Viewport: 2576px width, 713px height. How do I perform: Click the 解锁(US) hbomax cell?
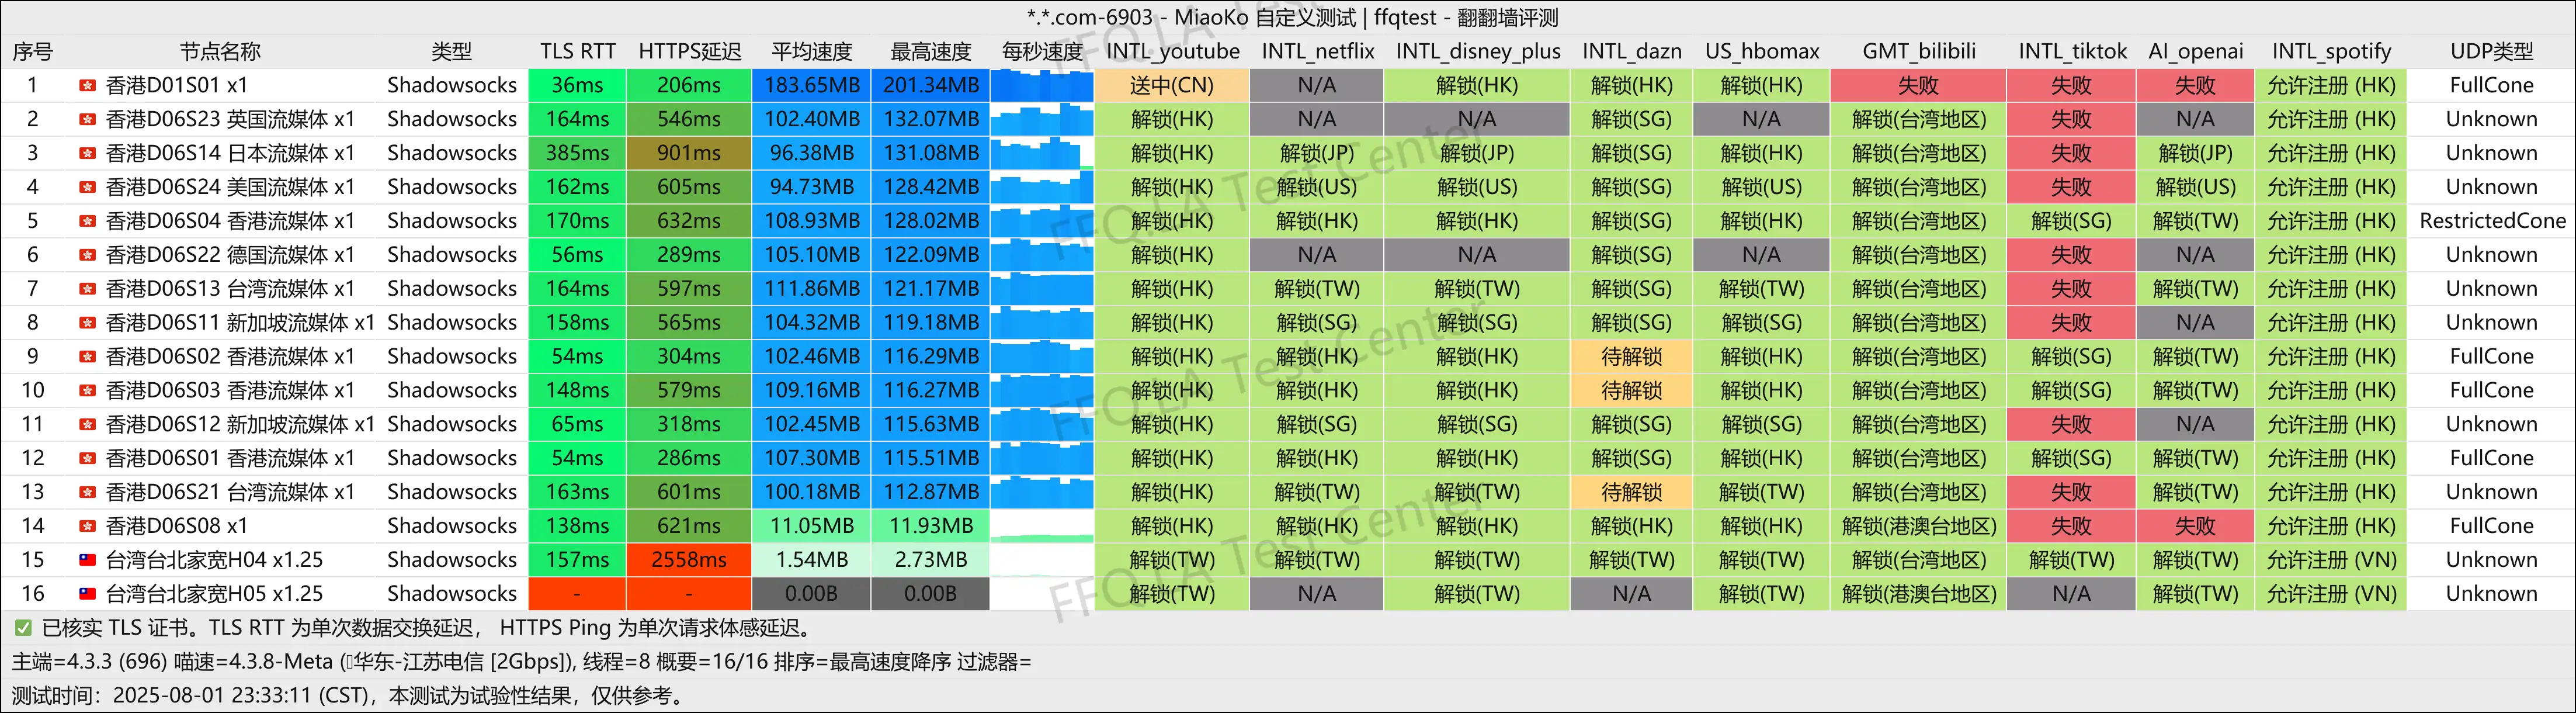click(x=1761, y=188)
